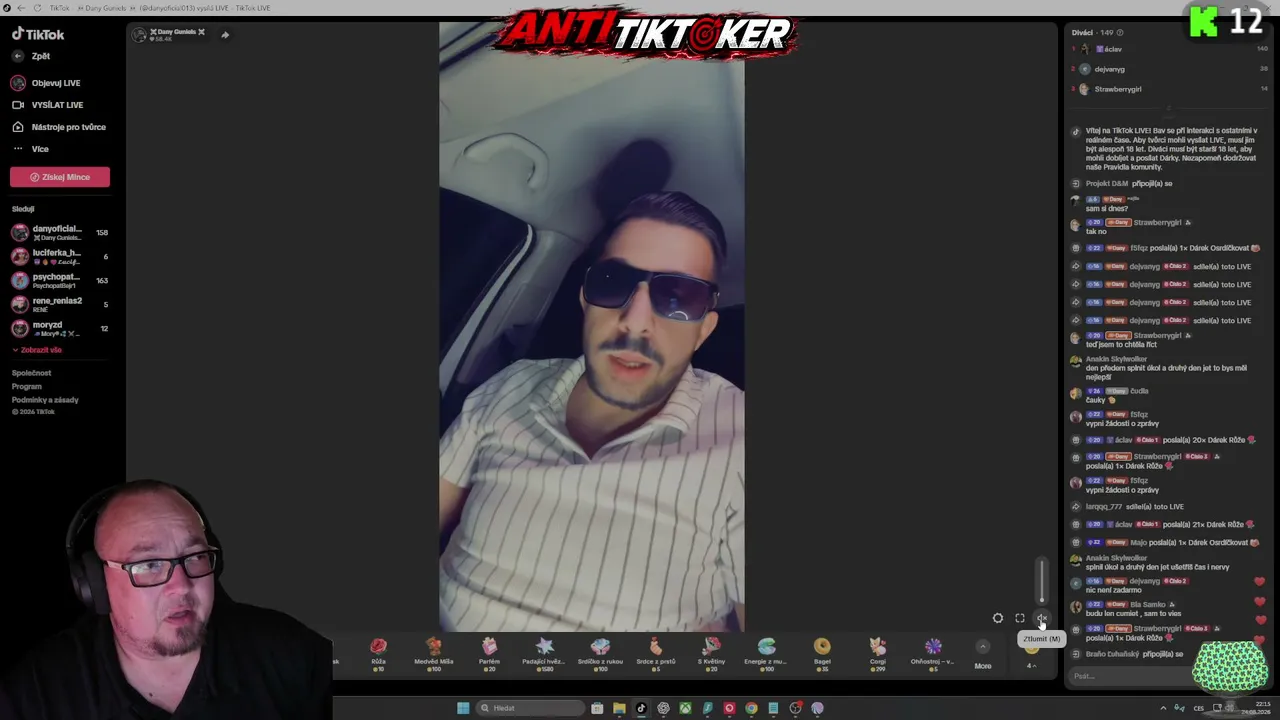Open viewers info icon next to Diváci
This screenshot has width=1280, height=720.
[x=1120, y=33]
